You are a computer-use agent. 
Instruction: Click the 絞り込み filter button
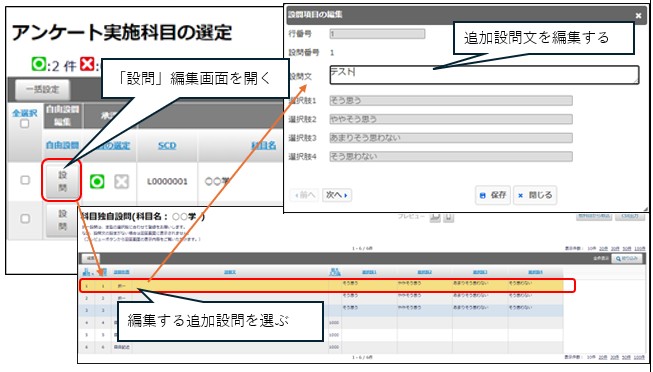(627, 259)
